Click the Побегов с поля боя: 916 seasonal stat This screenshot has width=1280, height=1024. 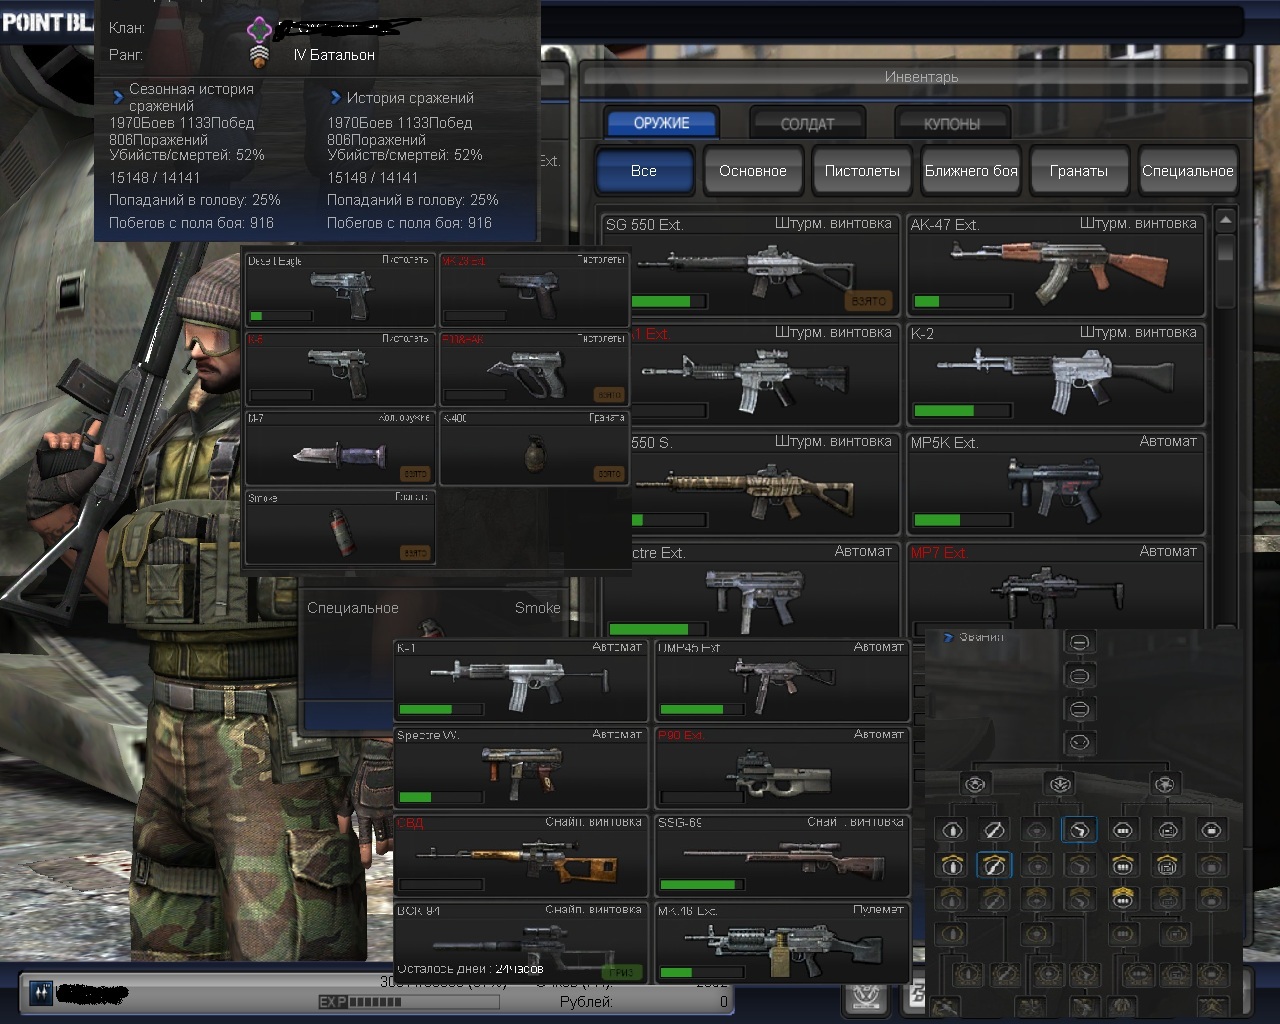pyautogui.click(x=191, y=223)
